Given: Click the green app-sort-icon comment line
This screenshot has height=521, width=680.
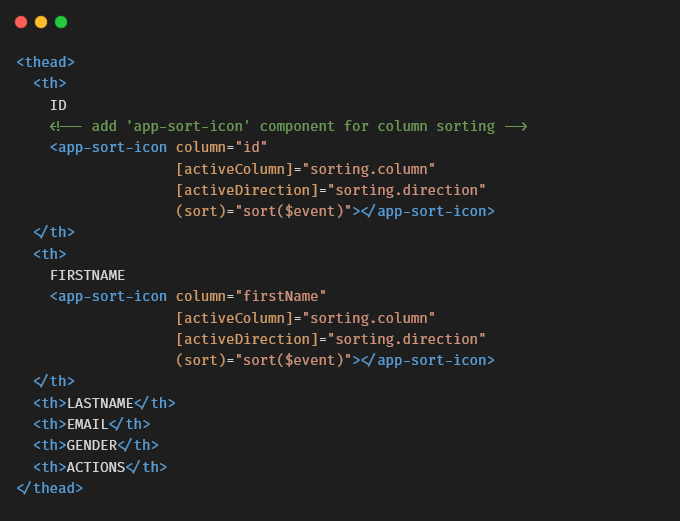Looking at the screenshot, I should pos(288,126).
